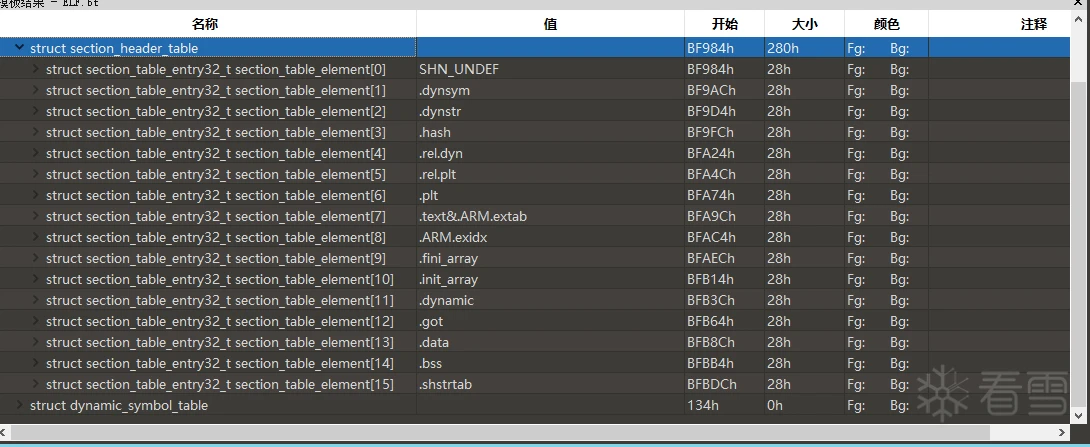The image size is (1090, 447).
Task: Click the .dynamic value cell
Action: [x=551, y=300]
